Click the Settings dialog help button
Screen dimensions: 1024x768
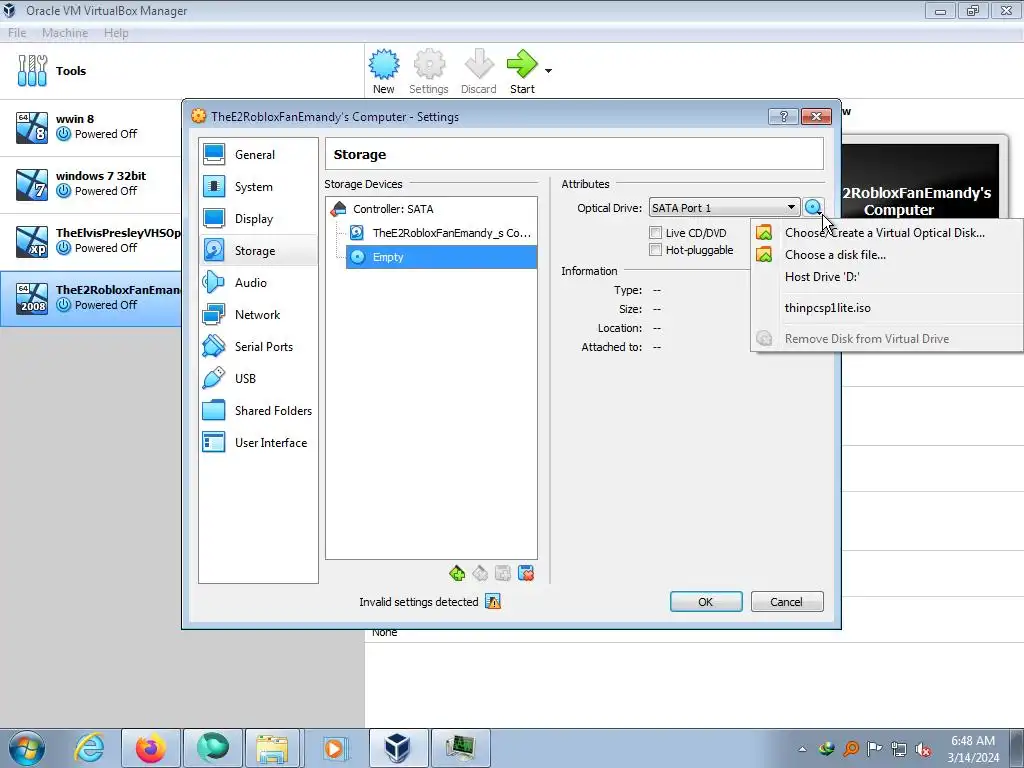pyautogui.click(x=784, y=117)
